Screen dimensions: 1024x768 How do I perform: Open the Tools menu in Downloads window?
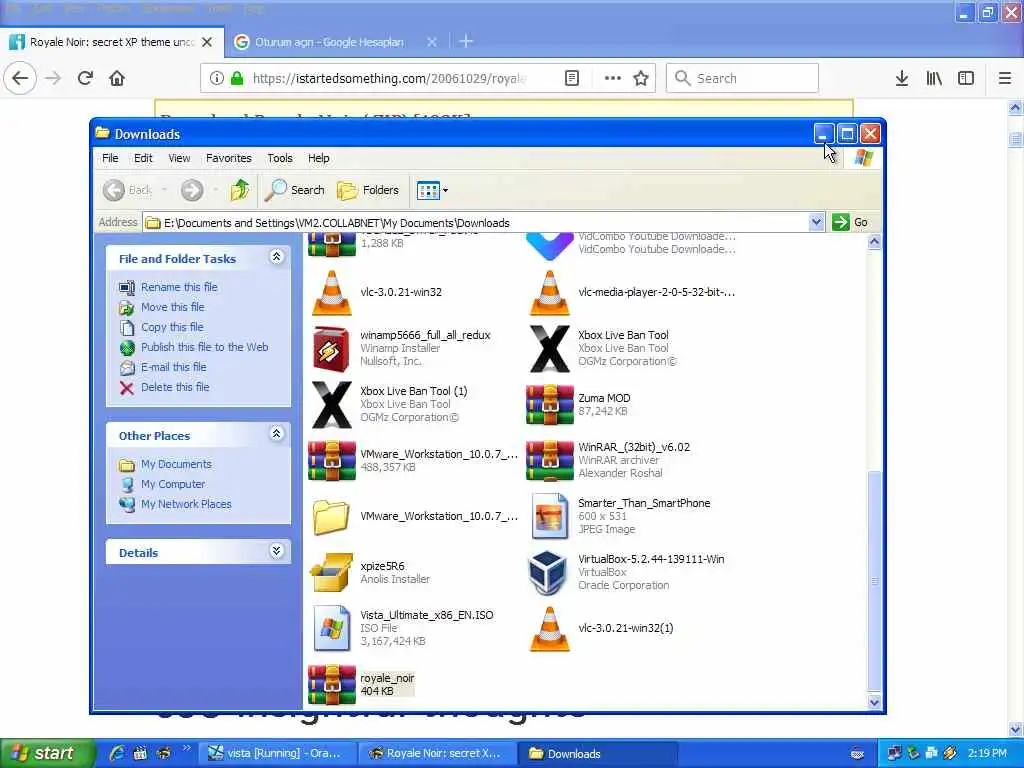pyautogui.click(x=280, y=158)
